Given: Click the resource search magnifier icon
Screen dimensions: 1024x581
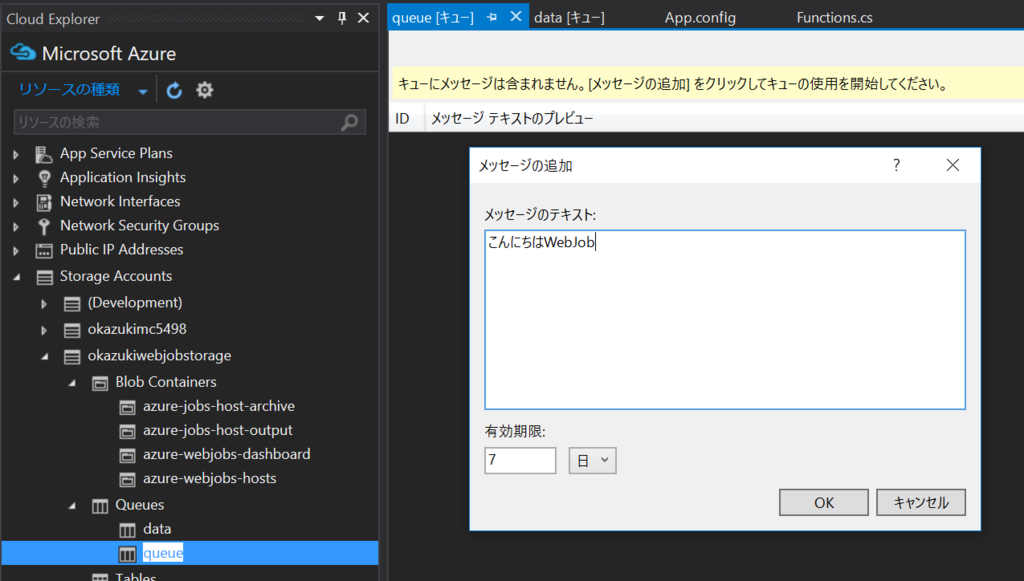Looking at the screenshot, I should 349,122.
